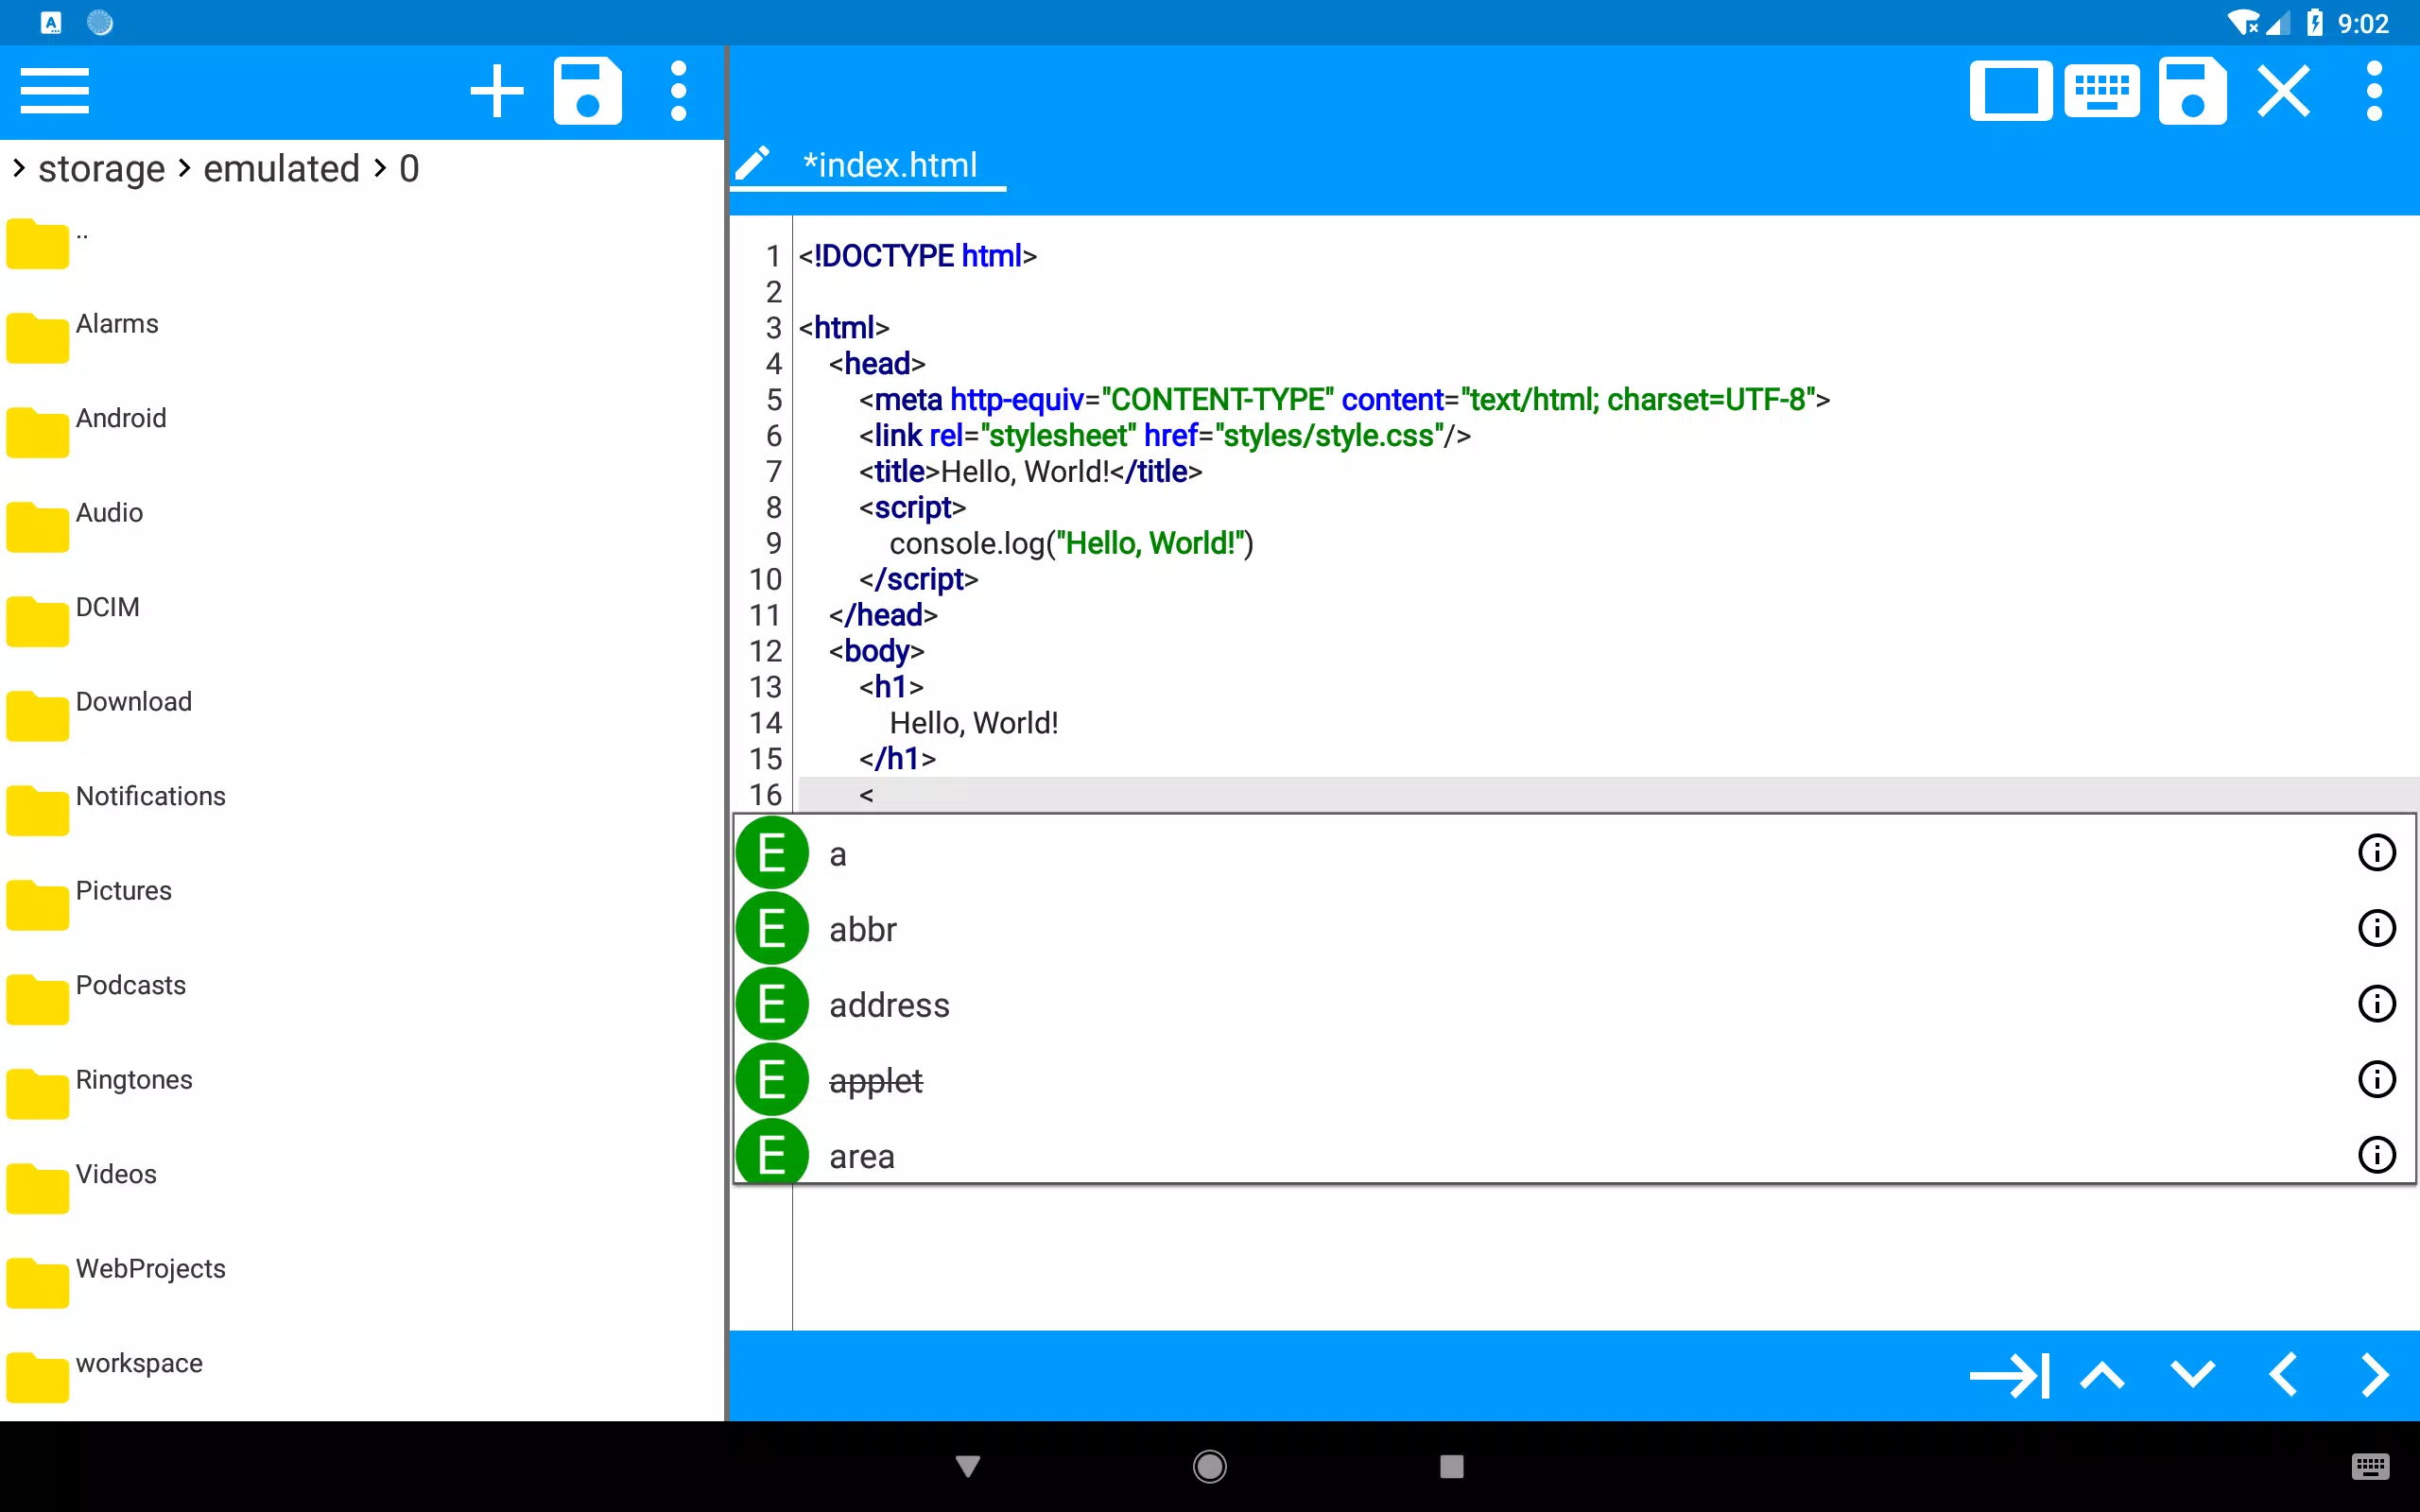
Task: Place cursor on line 16 after '<'
Action: tap(877, 795)
